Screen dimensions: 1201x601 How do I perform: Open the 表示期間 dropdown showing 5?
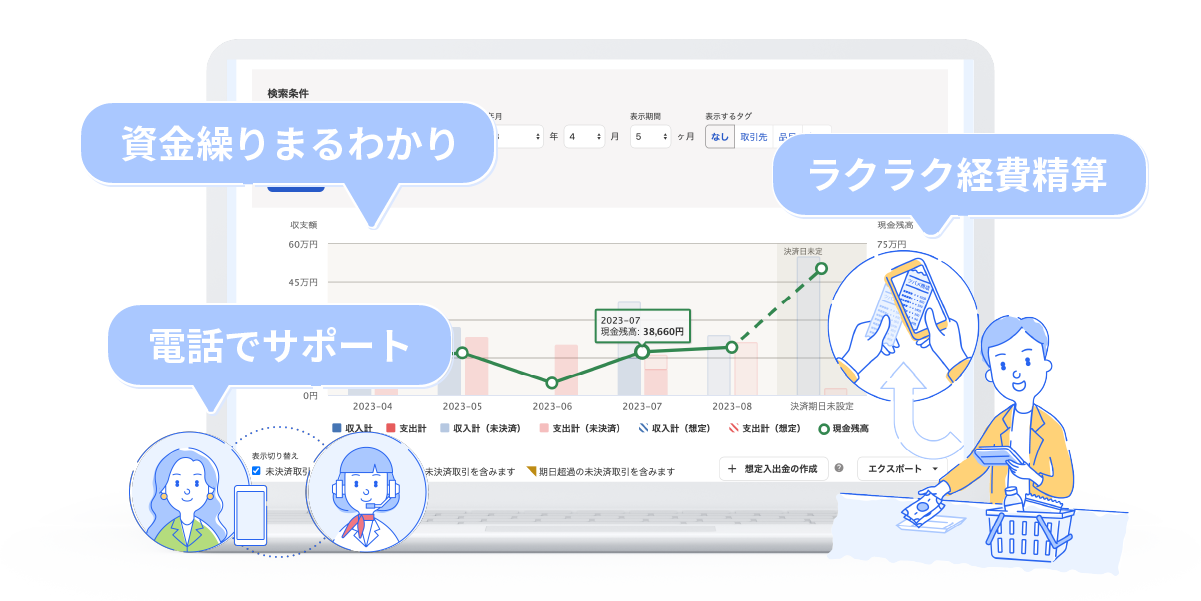pos(650,136)
